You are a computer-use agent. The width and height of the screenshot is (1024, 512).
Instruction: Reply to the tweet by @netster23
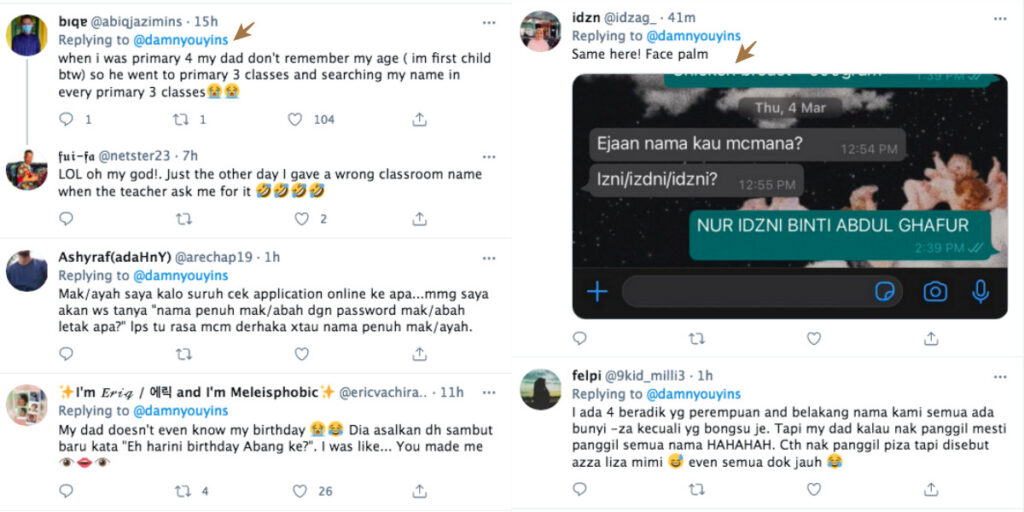point(66,218)
